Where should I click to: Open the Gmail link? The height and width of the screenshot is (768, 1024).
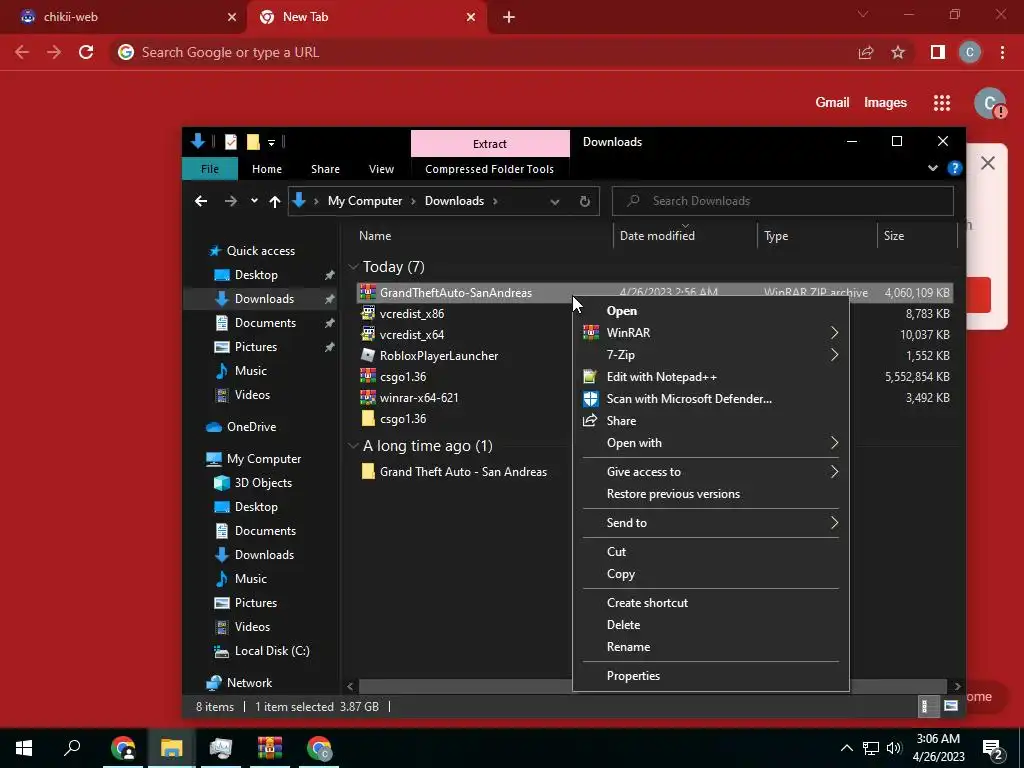pos(832,103)
